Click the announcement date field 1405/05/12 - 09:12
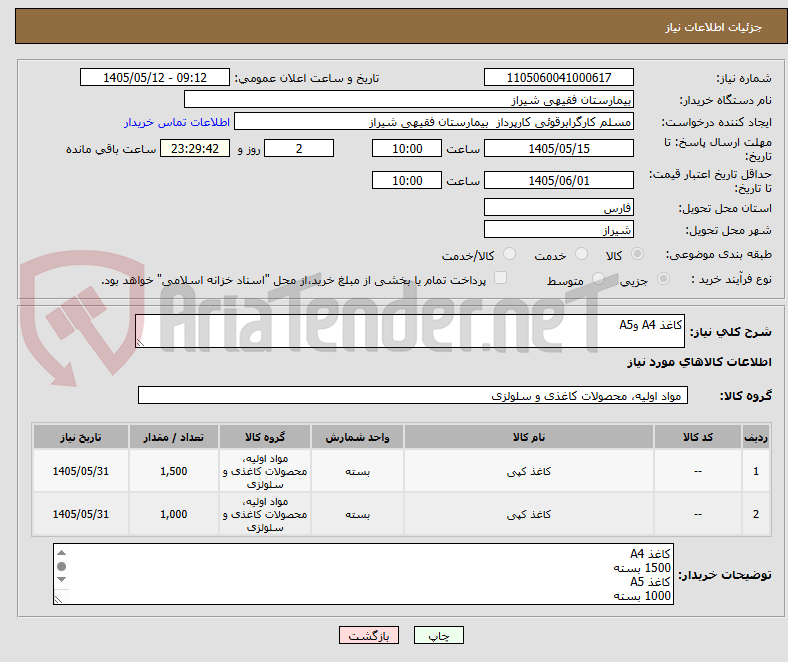The image size is (788, 662). pos(155,77)
